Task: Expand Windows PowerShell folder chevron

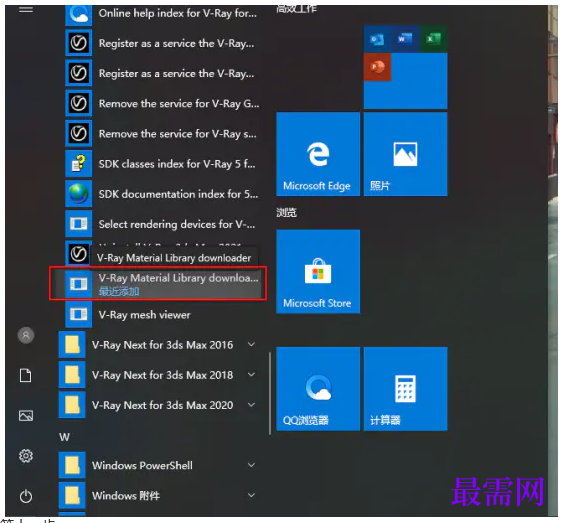Action: coord(251,465)
